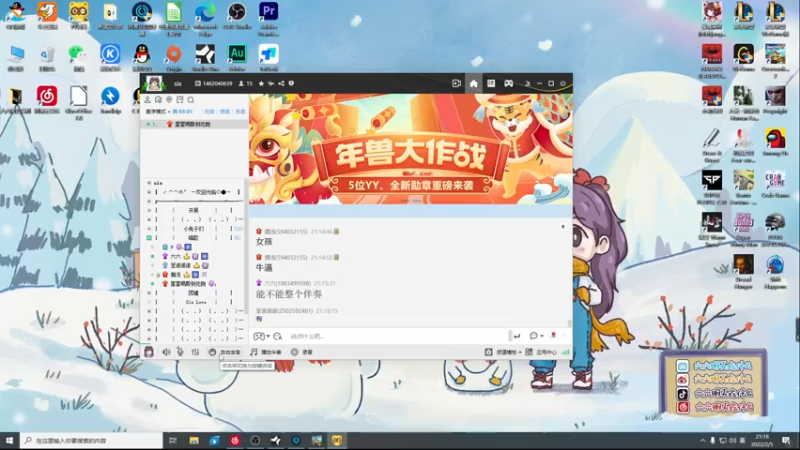Click the send enter icon in chat input

[517, 336]
